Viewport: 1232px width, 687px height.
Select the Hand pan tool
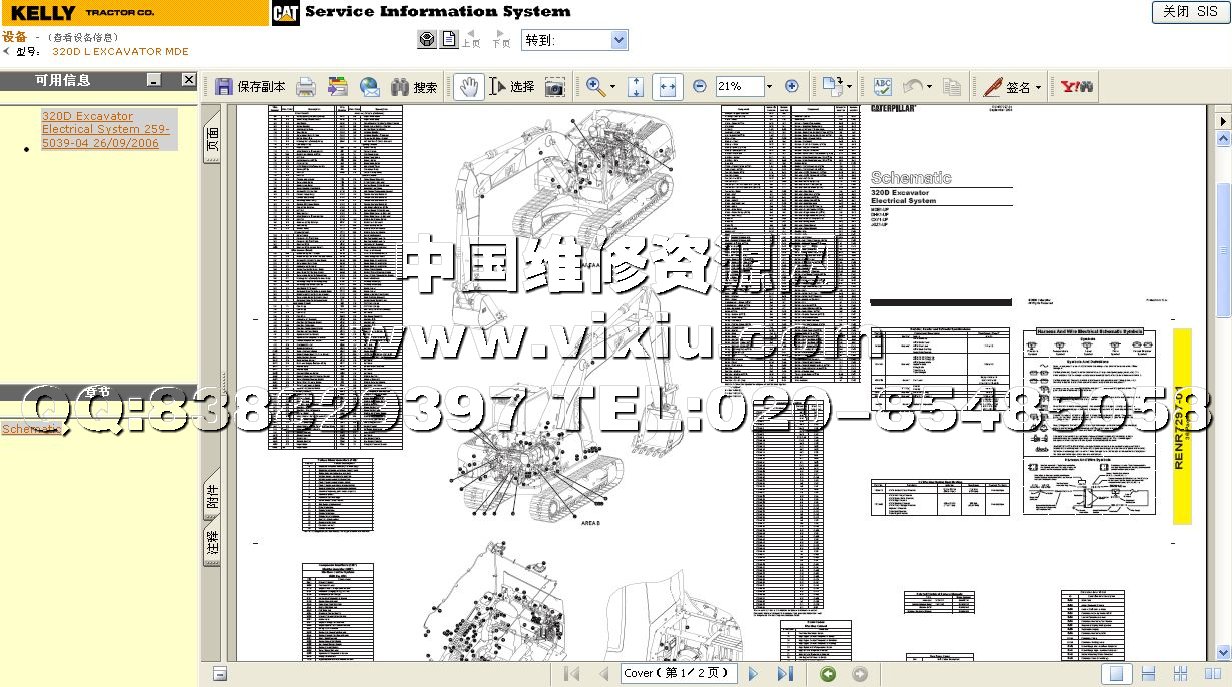point(467,87)
